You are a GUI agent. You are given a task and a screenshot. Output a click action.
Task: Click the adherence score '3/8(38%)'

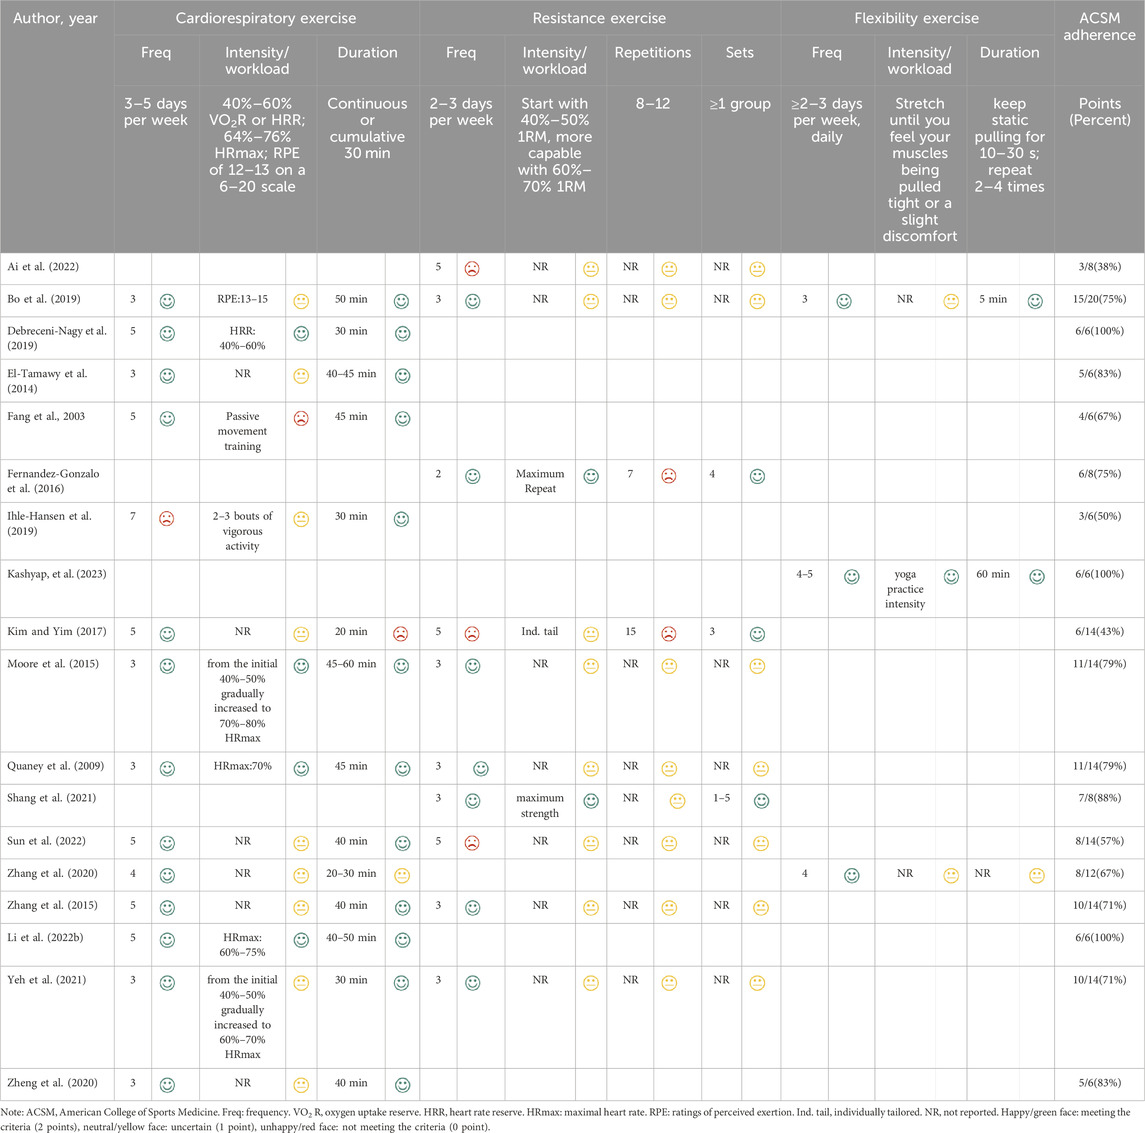coord(1100,266)
